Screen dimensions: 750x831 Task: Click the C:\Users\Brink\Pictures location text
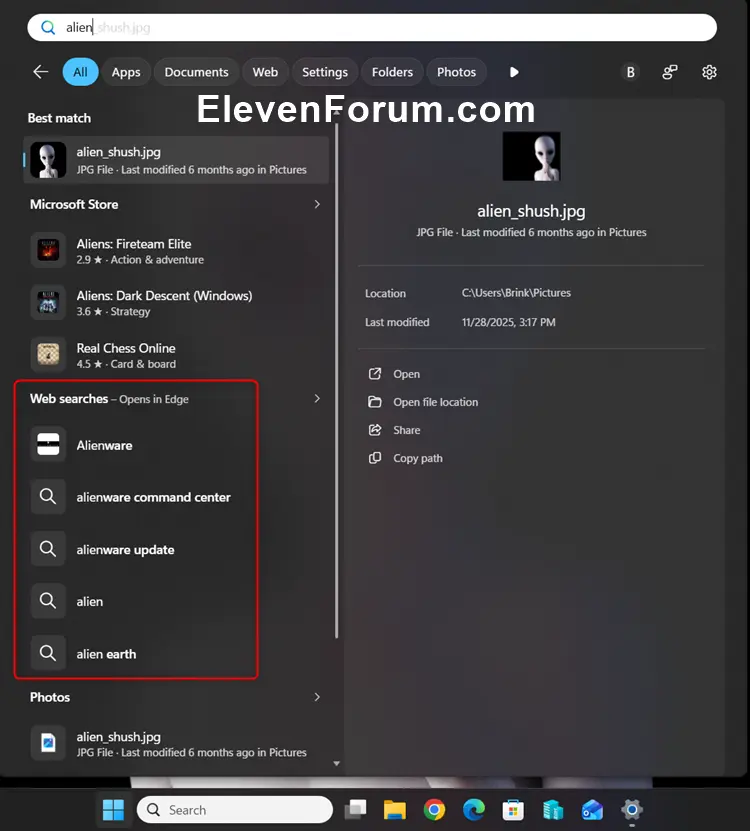point(516,293)
